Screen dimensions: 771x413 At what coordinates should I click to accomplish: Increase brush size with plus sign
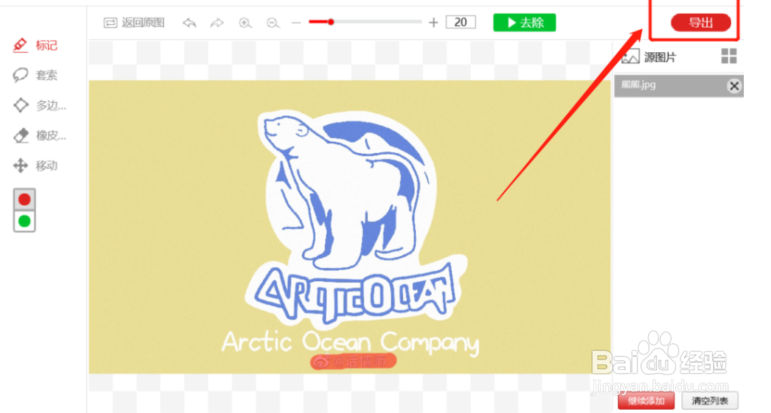pos(433,23)
